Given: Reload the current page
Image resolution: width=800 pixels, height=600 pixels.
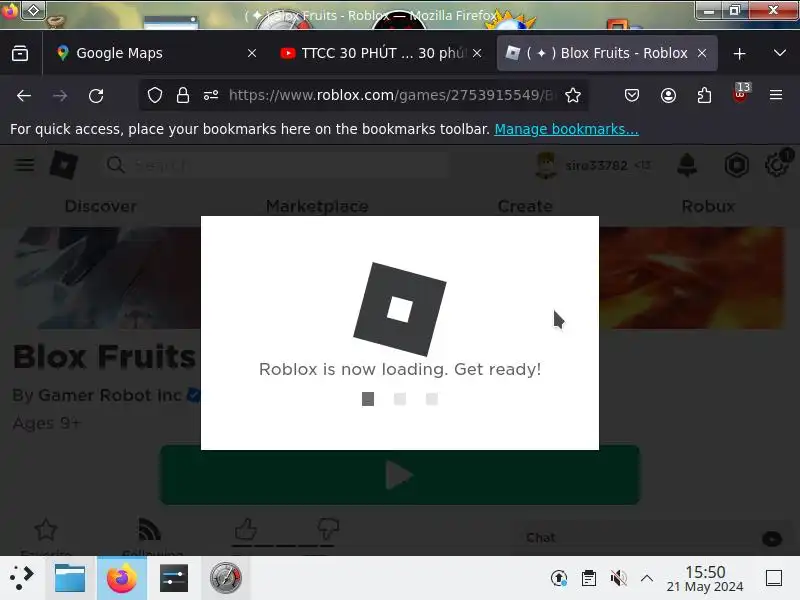Looking at the screenshot, I should 96,95.
